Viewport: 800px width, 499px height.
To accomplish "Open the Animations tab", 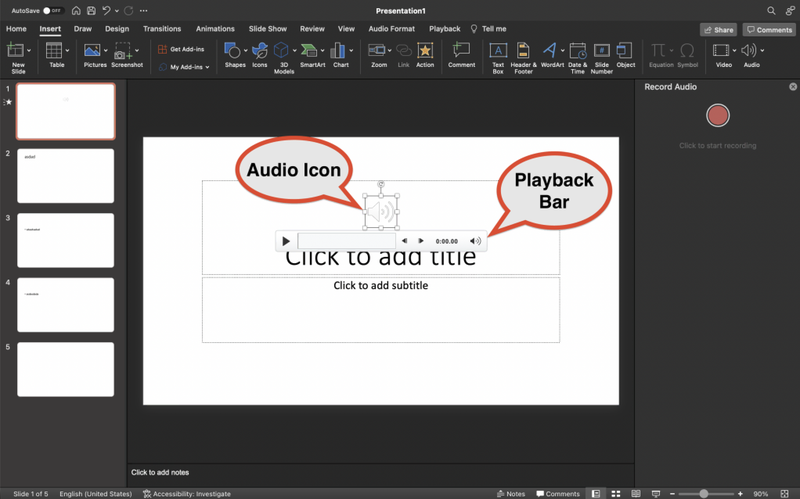I will 215,29.
